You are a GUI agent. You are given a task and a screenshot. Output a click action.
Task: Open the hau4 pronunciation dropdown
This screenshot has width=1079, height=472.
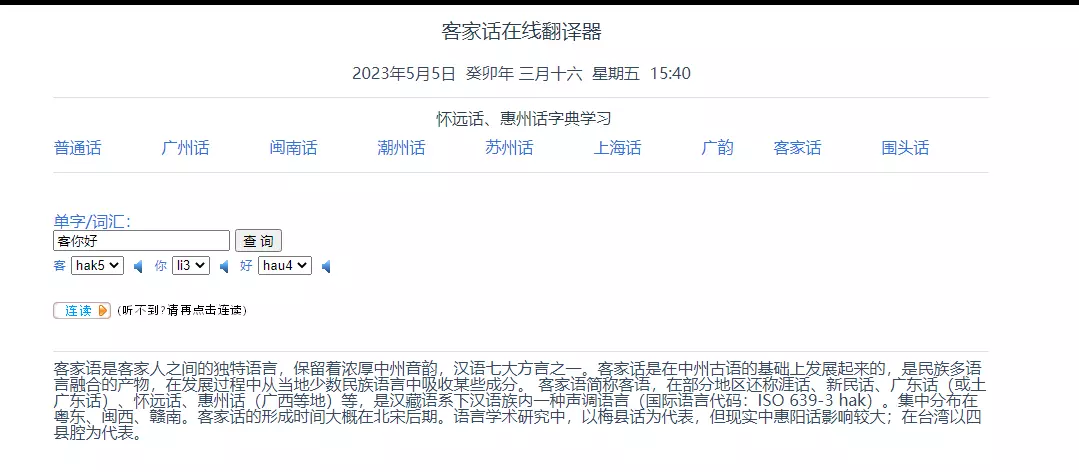[x=285, y=266]
